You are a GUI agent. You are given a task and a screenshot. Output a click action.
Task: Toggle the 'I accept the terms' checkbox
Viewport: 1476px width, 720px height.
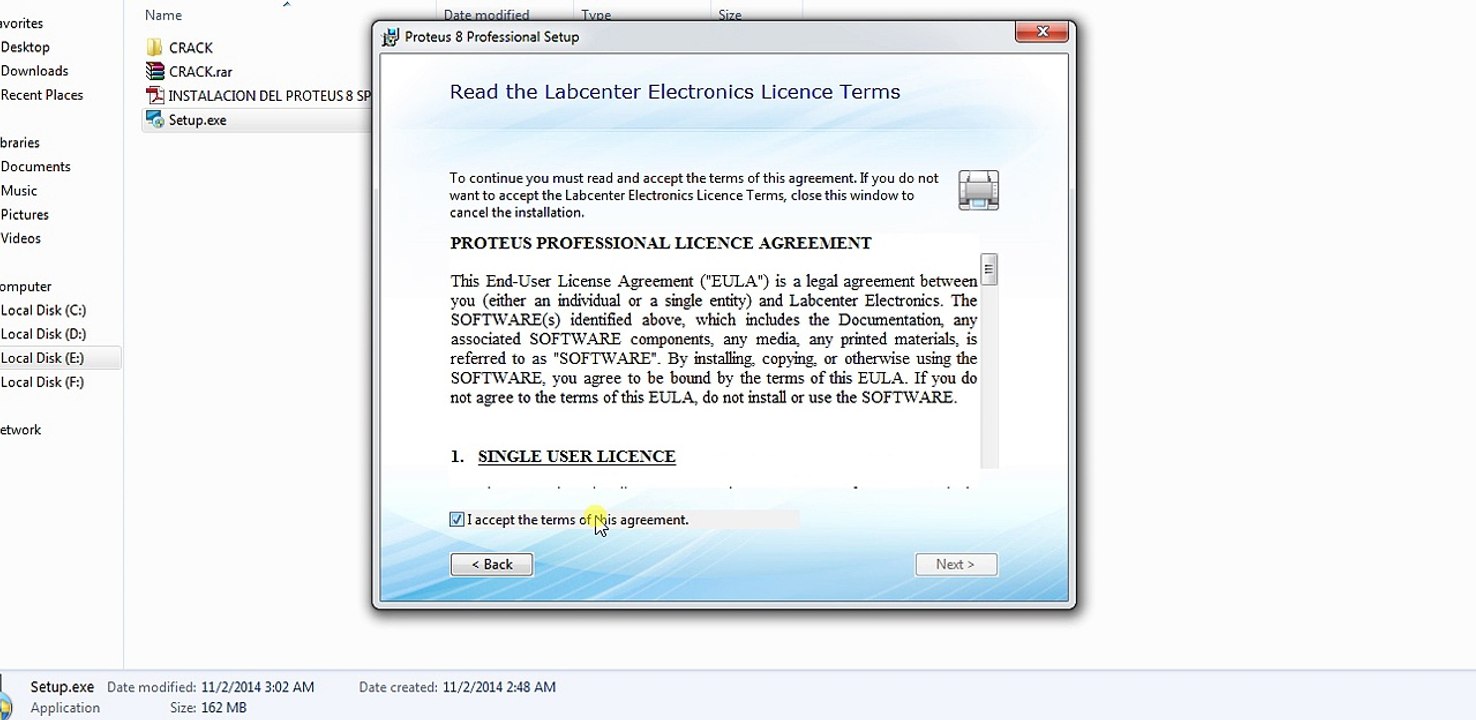[457, 519]
